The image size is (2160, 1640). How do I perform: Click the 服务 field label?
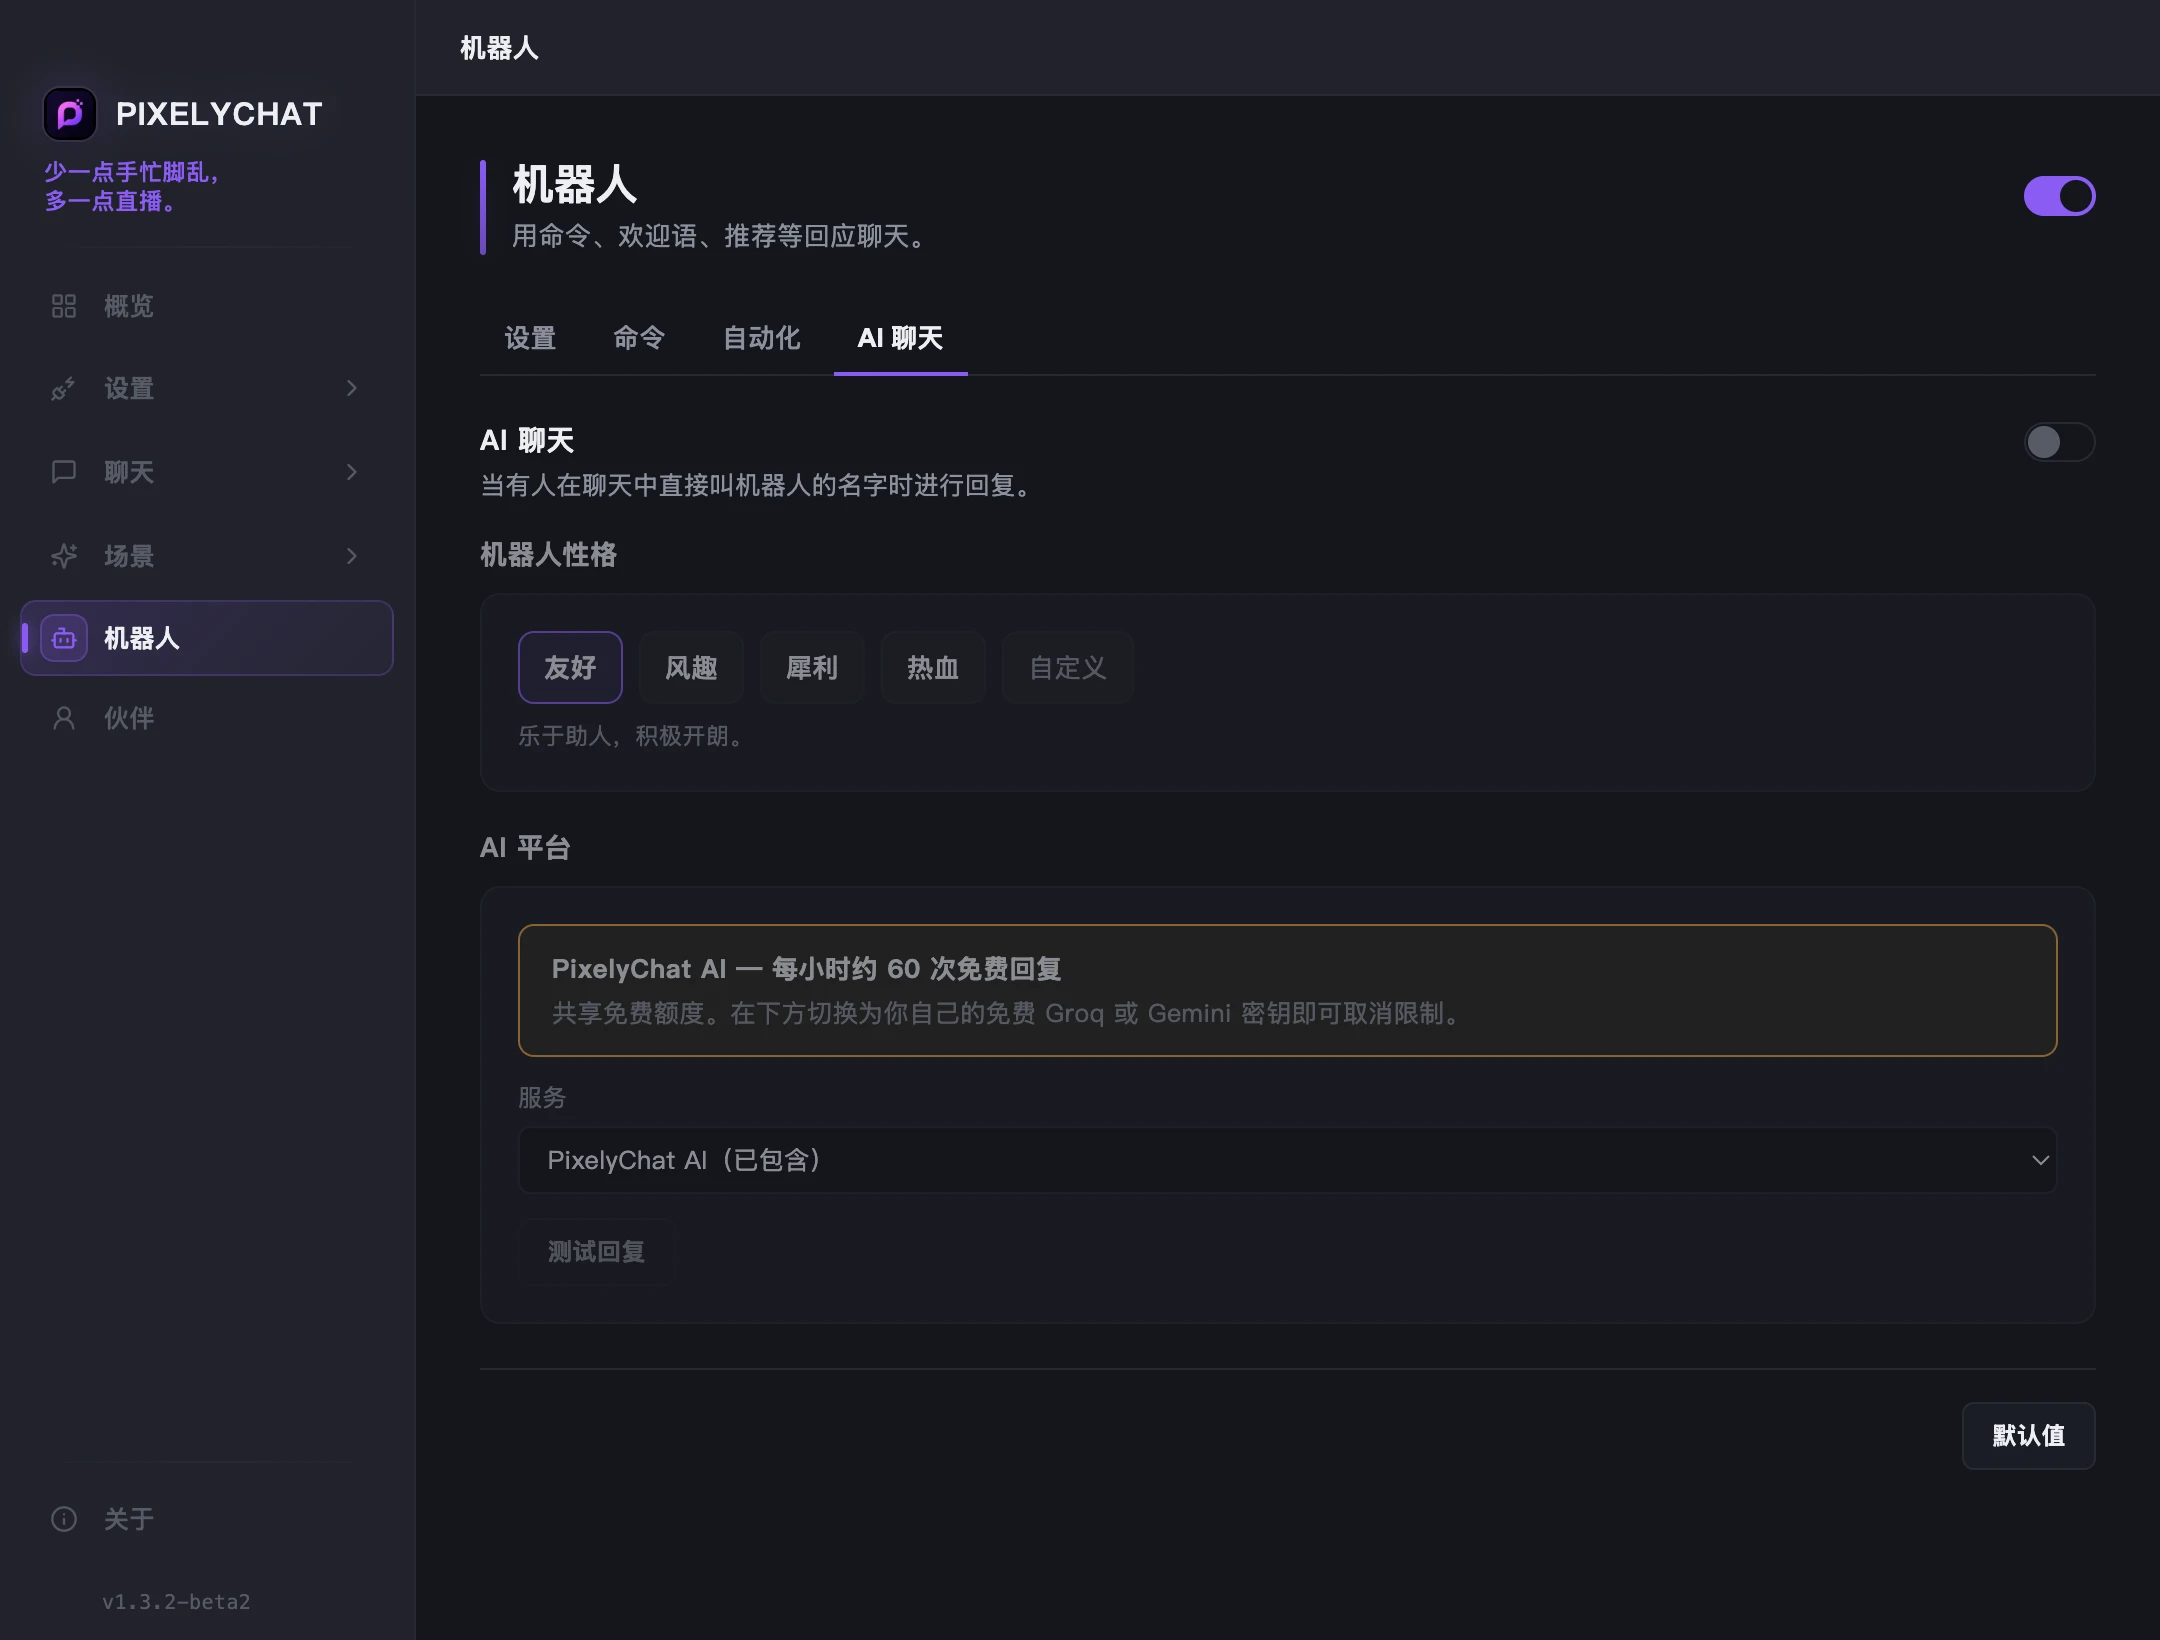pyautogui.click(x=542, y=1098)
